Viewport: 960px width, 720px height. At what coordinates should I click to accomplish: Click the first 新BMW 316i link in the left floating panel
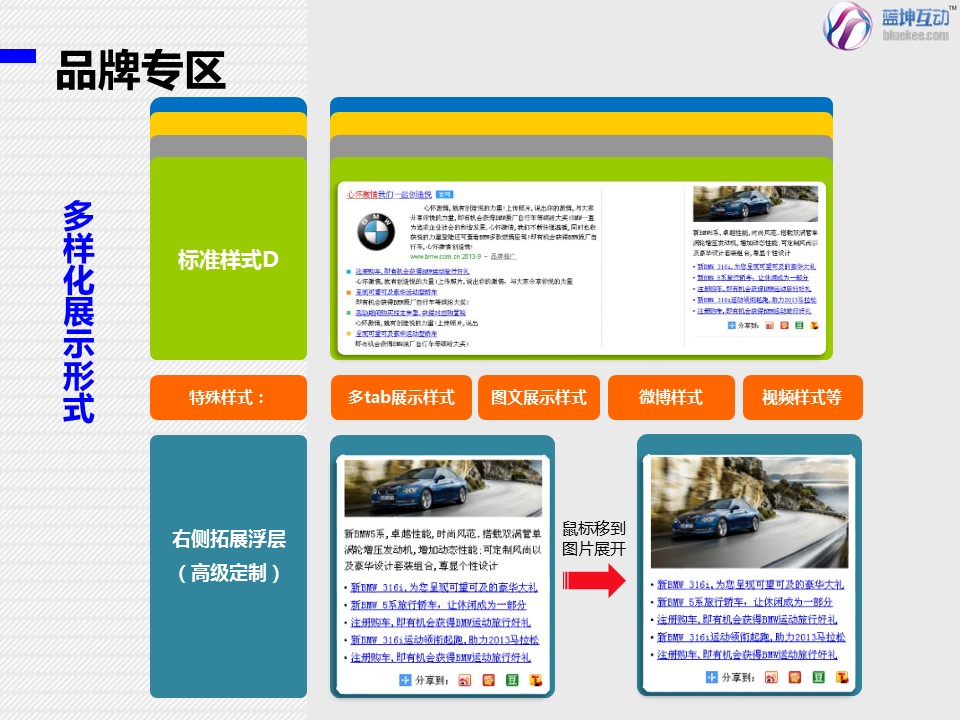[x=443, y=587]
